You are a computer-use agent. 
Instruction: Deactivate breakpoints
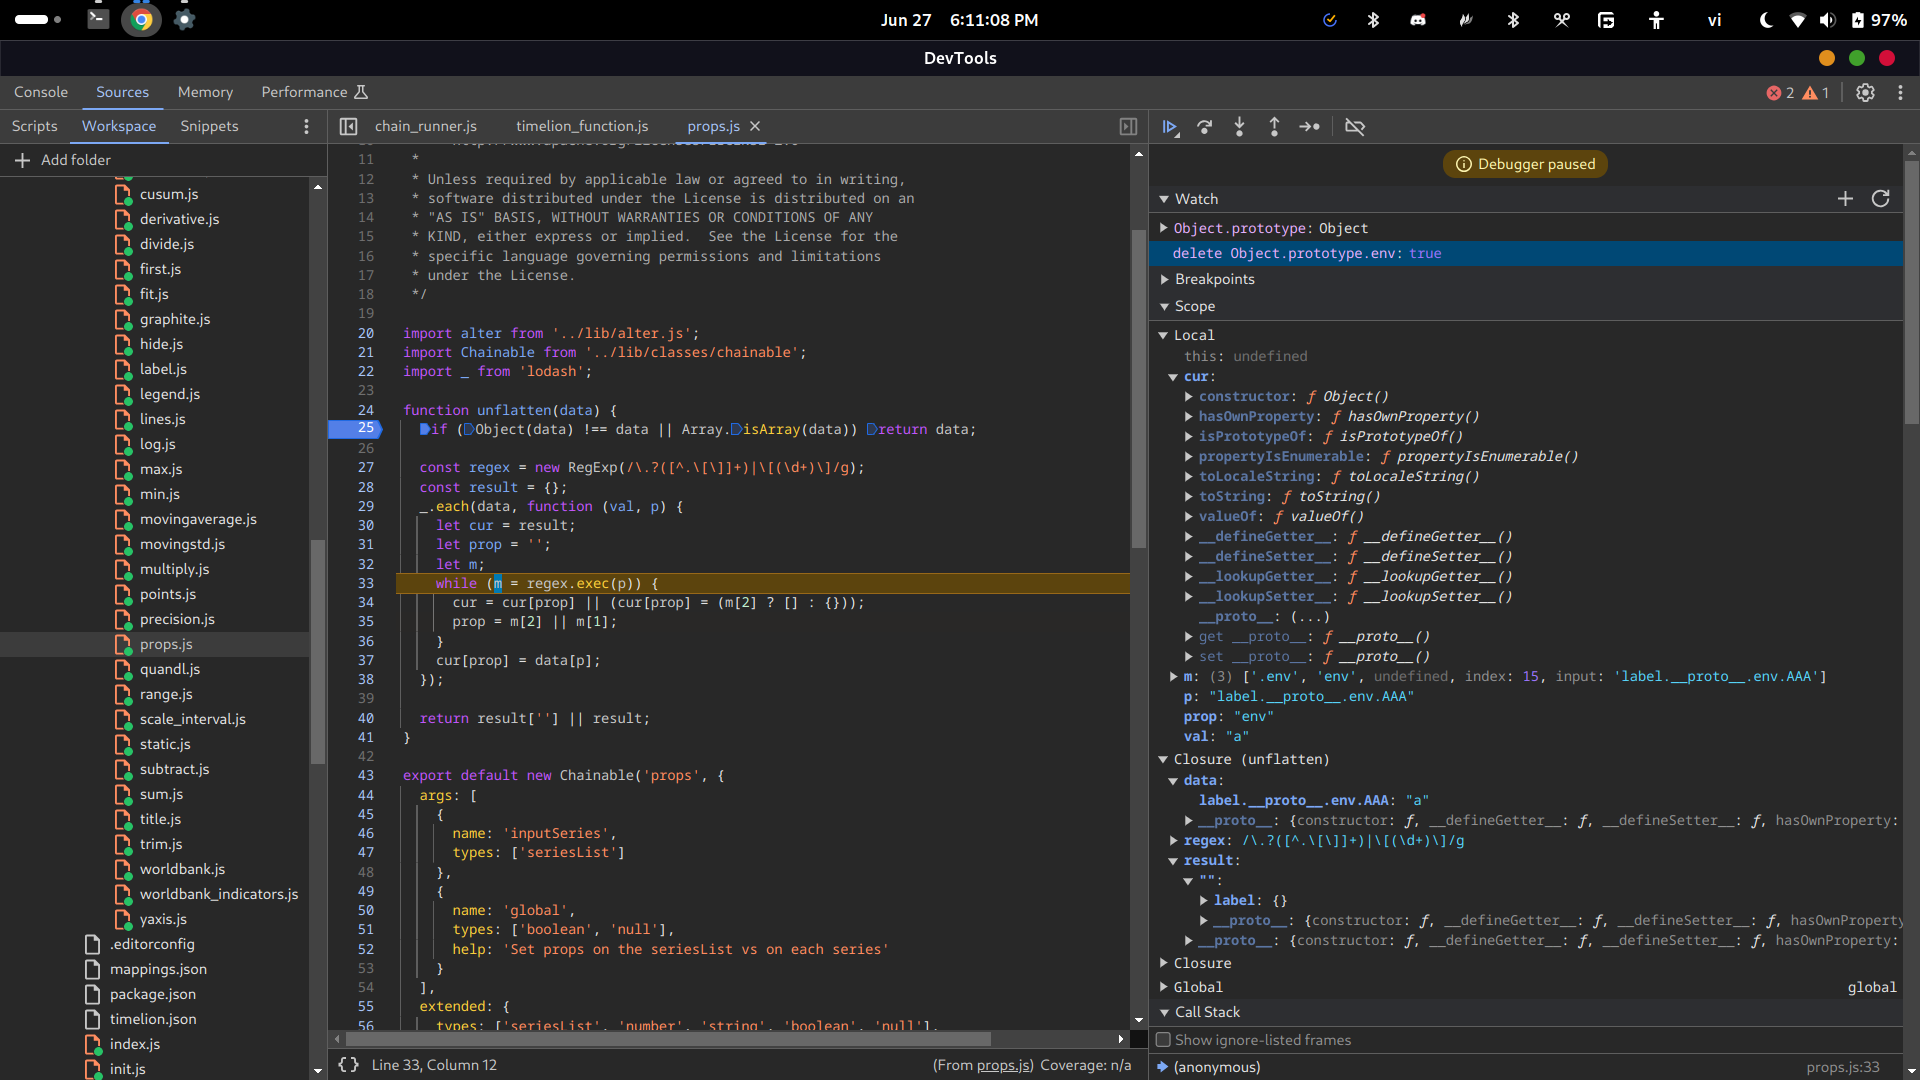point(1355,127)
